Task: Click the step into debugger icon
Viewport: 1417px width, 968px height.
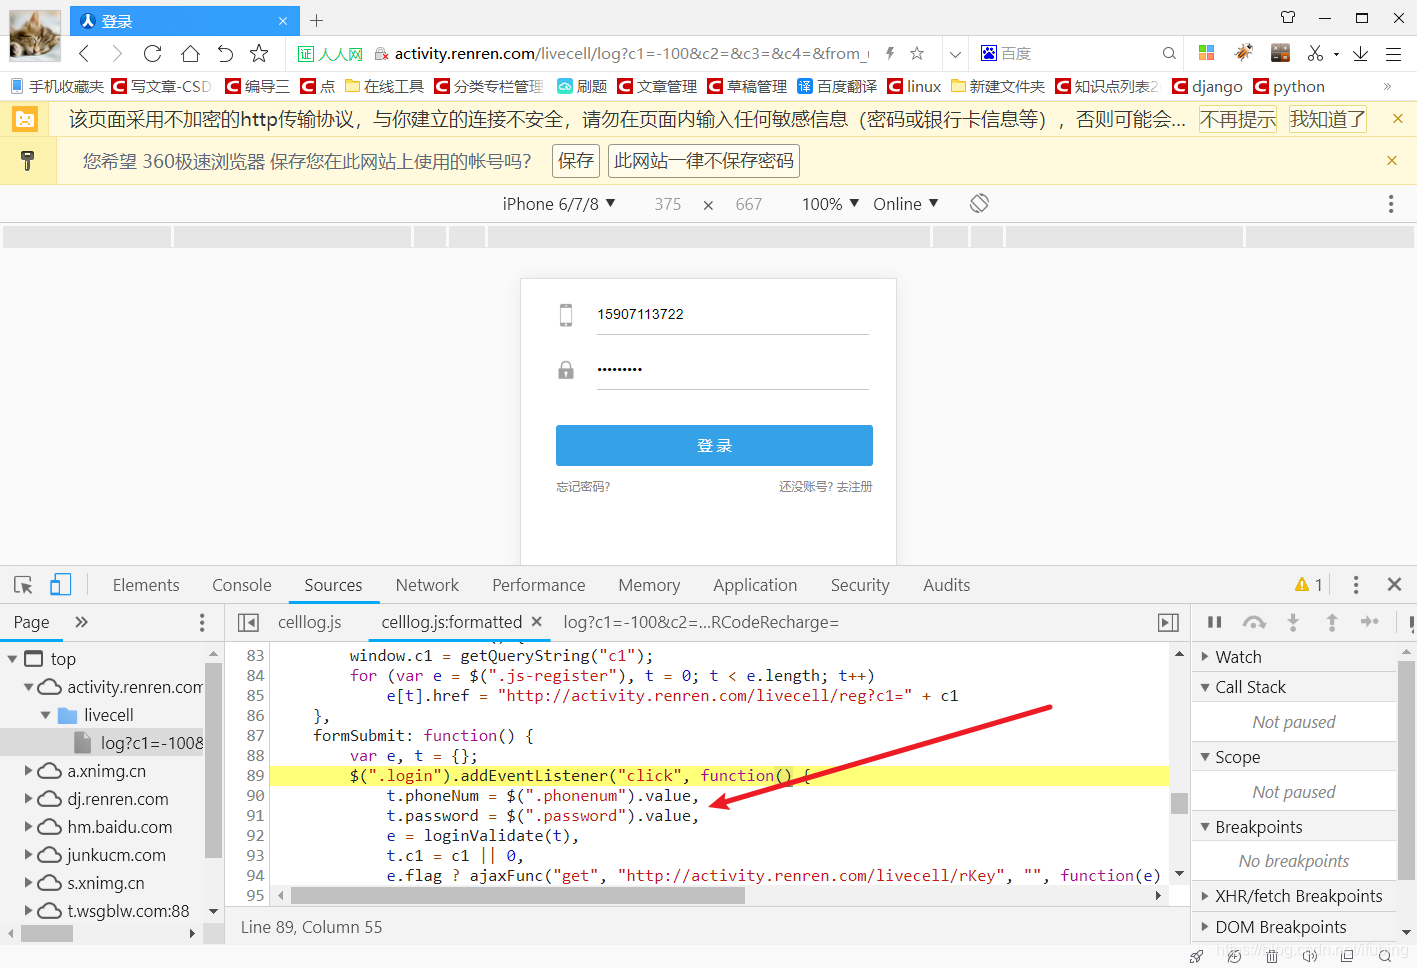Action: [1293, 622]
